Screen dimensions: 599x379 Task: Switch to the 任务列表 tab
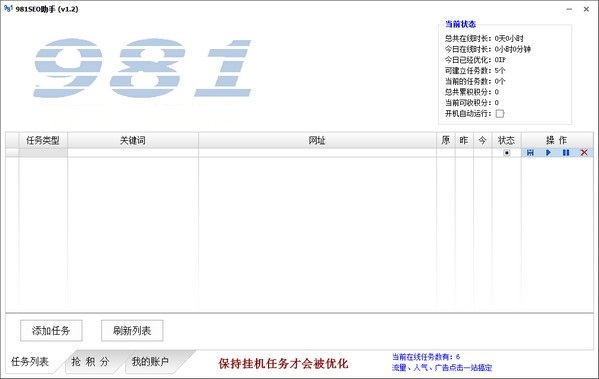[30, 361]
